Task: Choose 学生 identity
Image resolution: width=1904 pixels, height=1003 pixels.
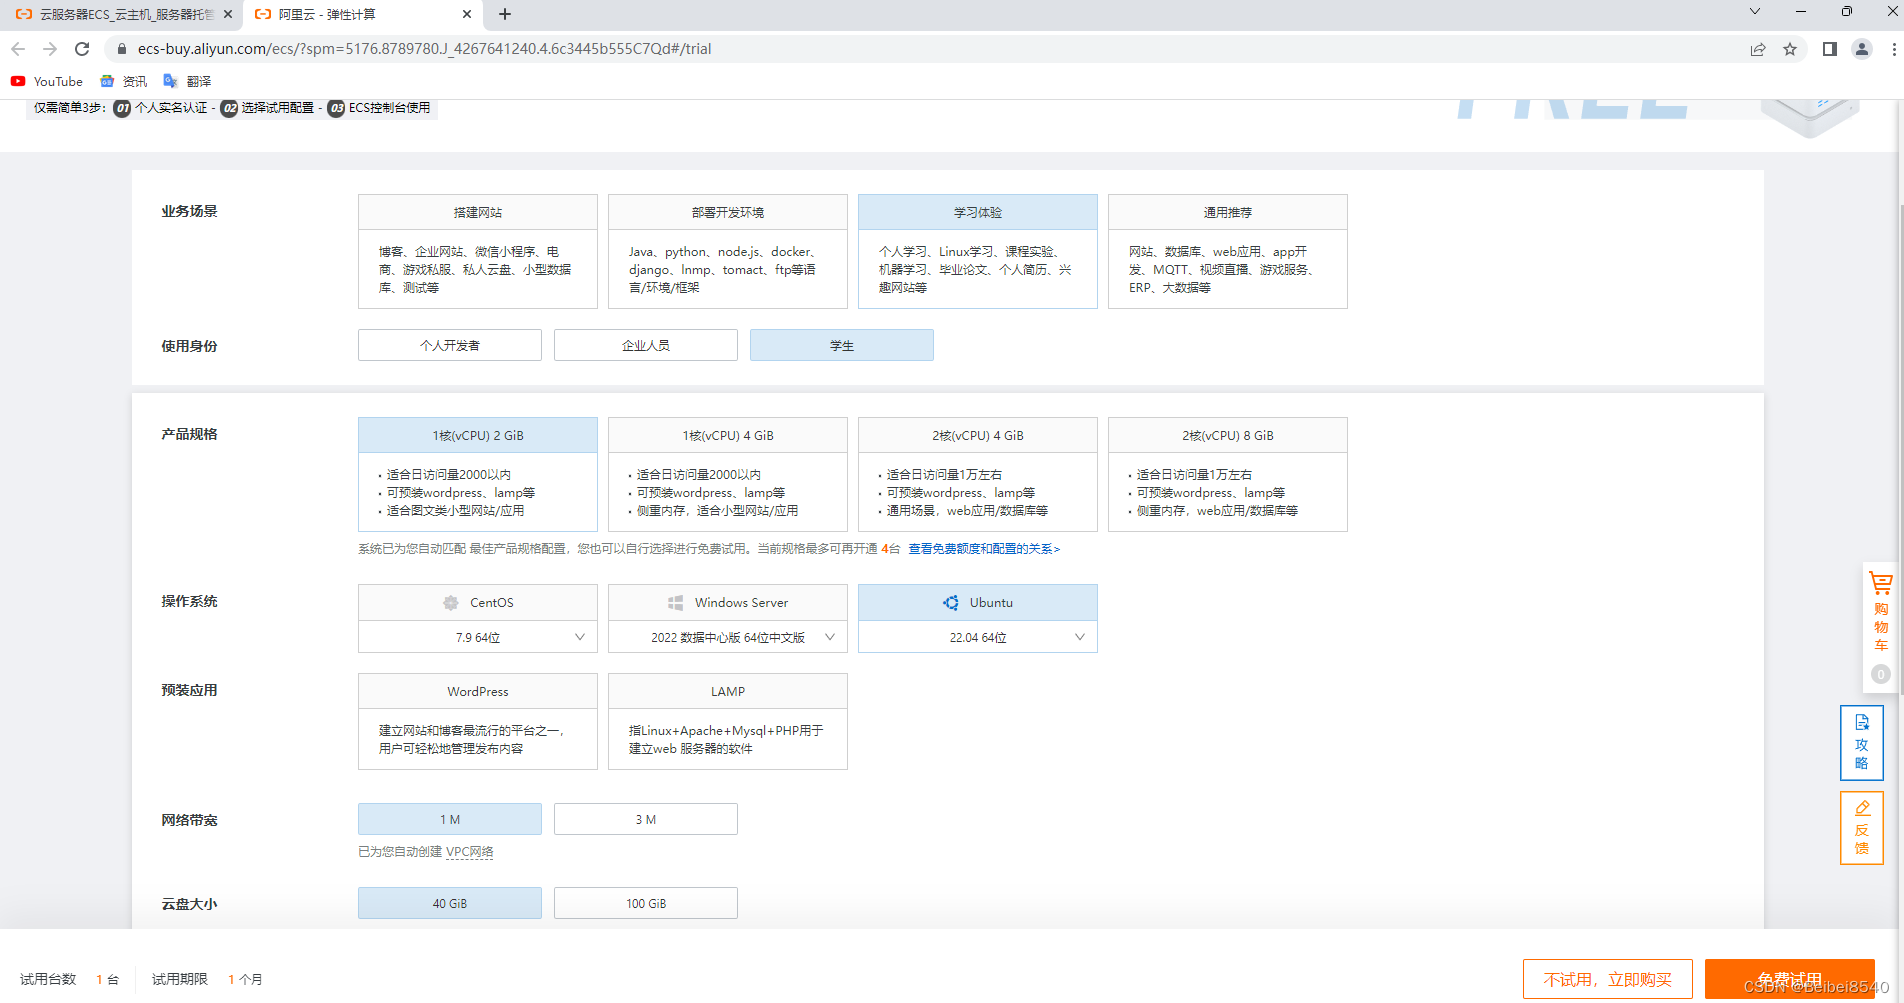Action: point(842,345)
